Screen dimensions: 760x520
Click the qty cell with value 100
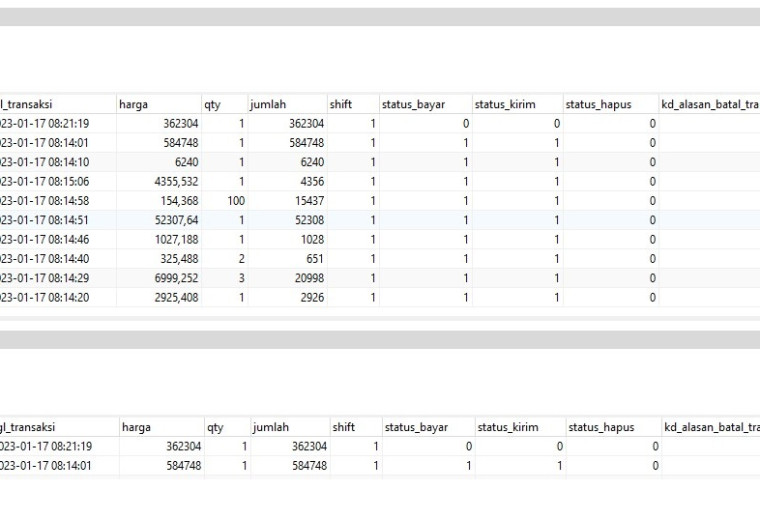(224, 201)
